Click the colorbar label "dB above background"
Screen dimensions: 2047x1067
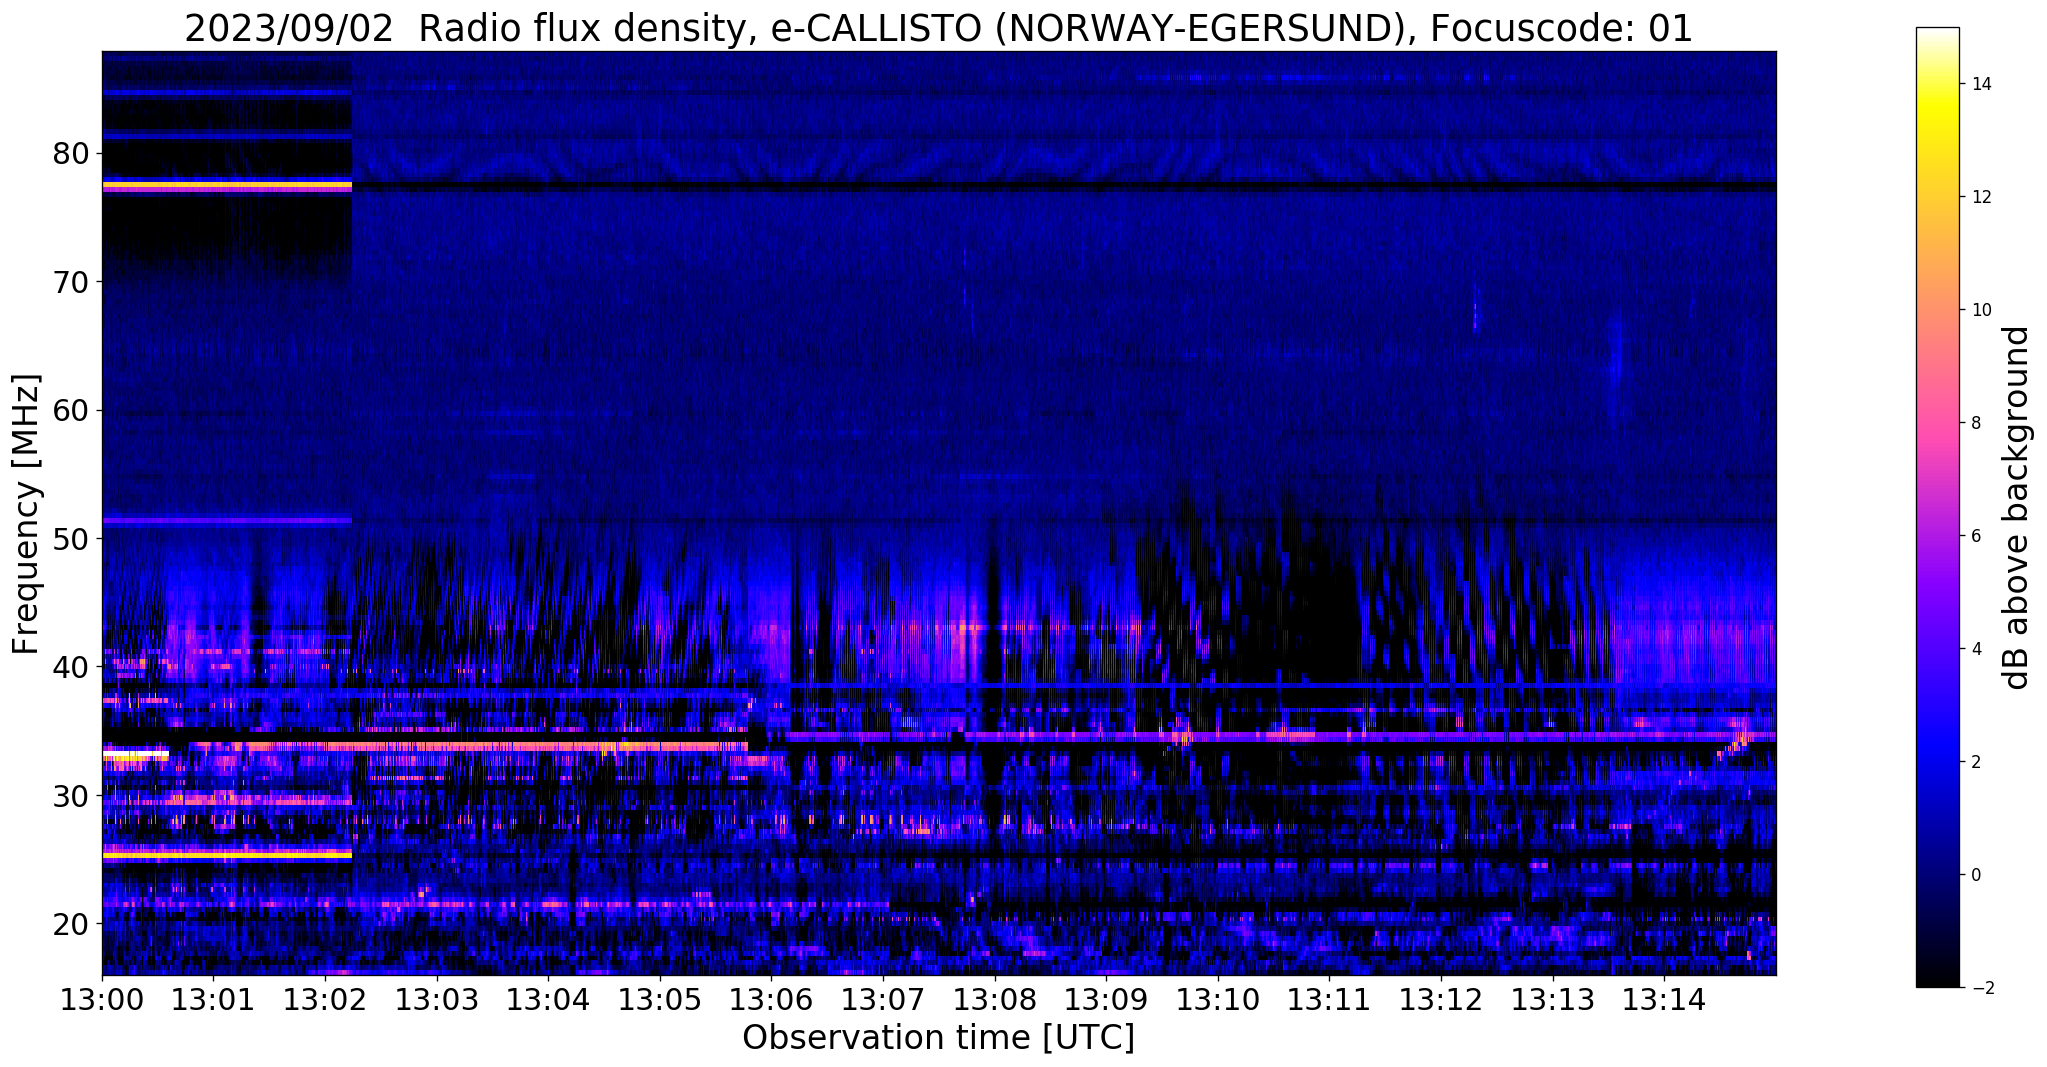click(2016, 508)
